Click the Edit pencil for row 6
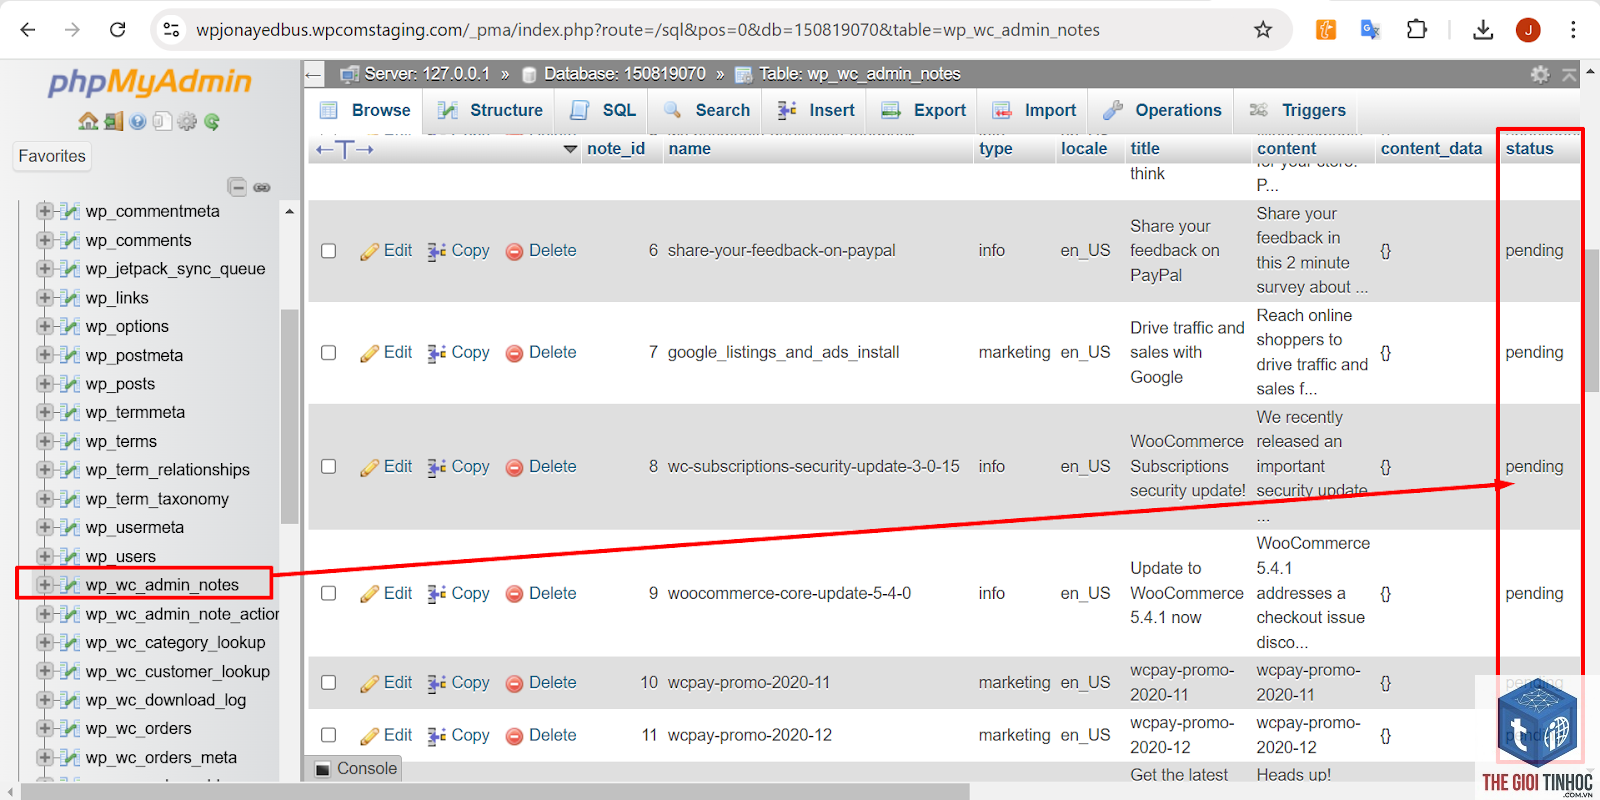 coord(370,251)
